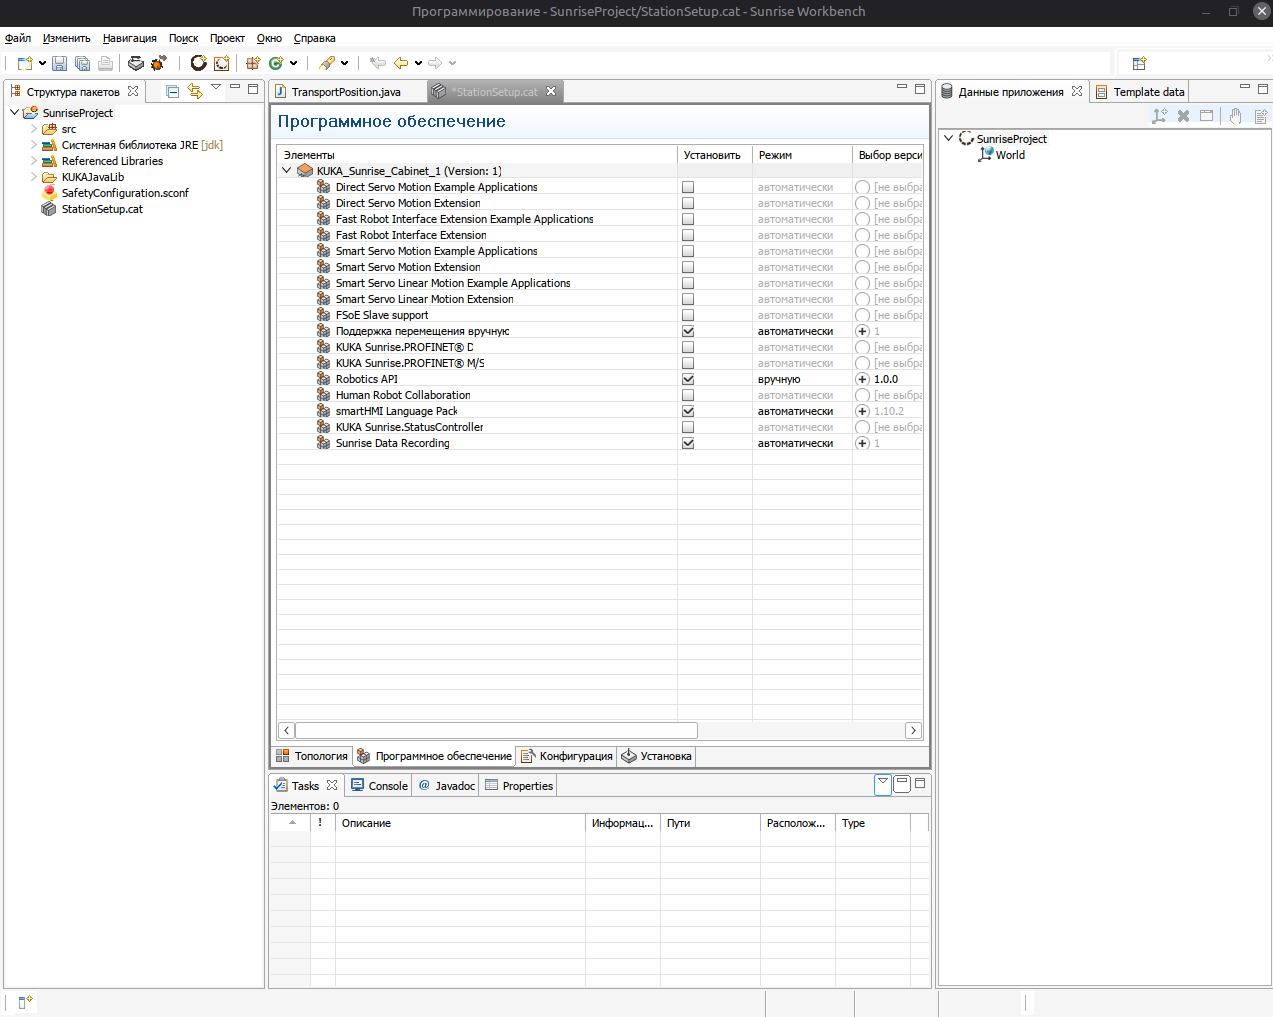Uncheck Sunrise Data Recording install checkbox
The height and width of the screenshot is (1017, 1273).
pos(688,443)
